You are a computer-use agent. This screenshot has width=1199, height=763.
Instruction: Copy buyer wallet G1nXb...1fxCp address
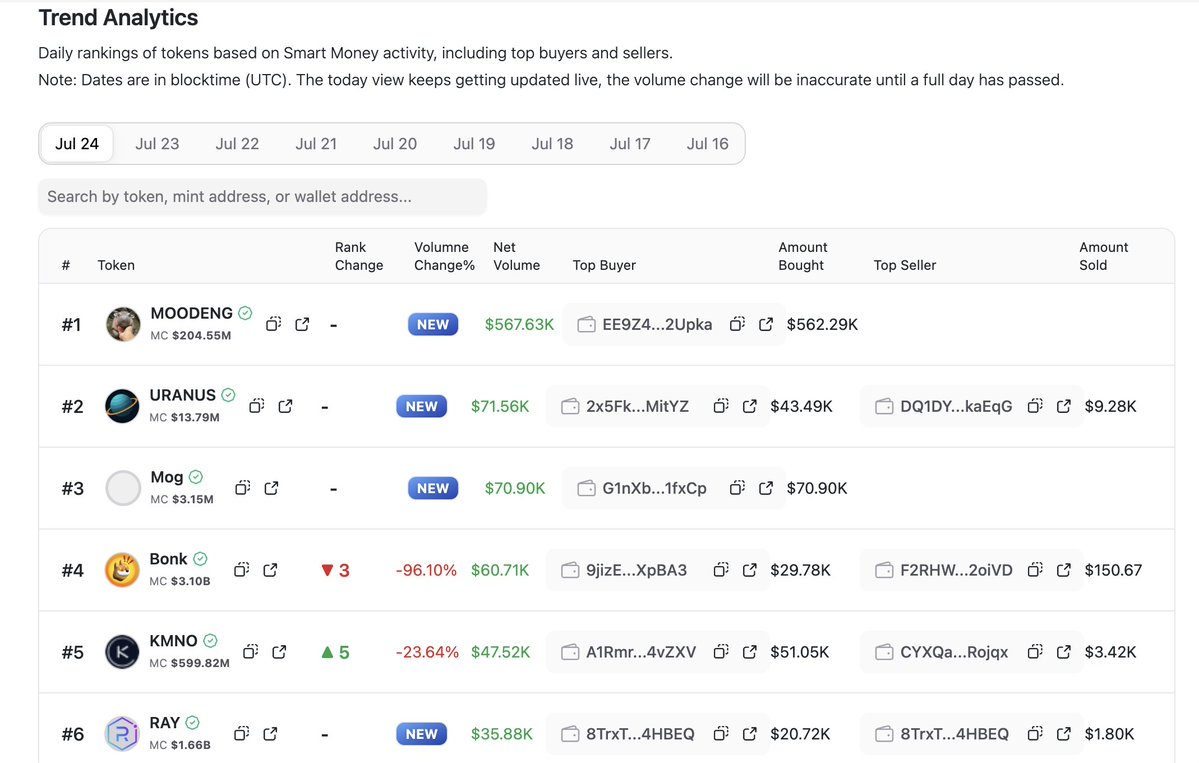[x=737, y=488]
